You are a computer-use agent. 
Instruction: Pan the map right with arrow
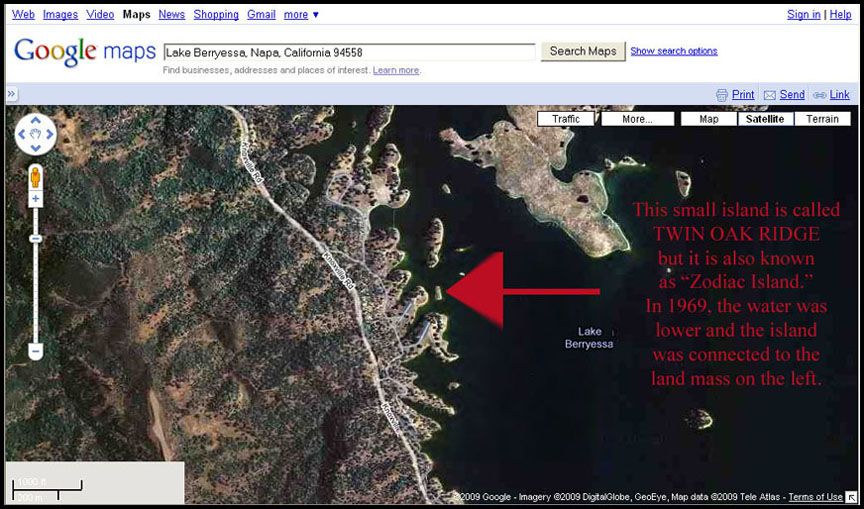(x=50, y=134)
